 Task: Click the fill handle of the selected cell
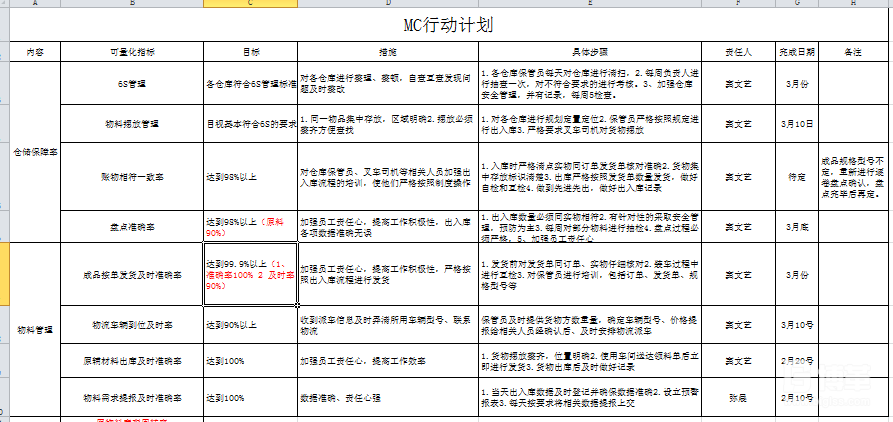[298, 305]
